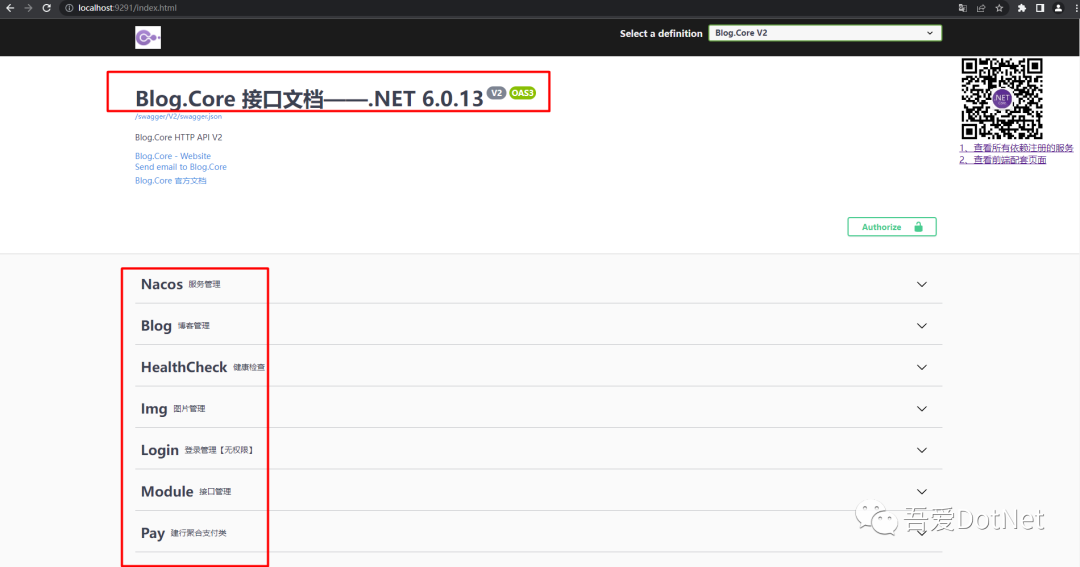1080x567 pixels.
Task: Click the share page icon
Action: tap(981, 8)
